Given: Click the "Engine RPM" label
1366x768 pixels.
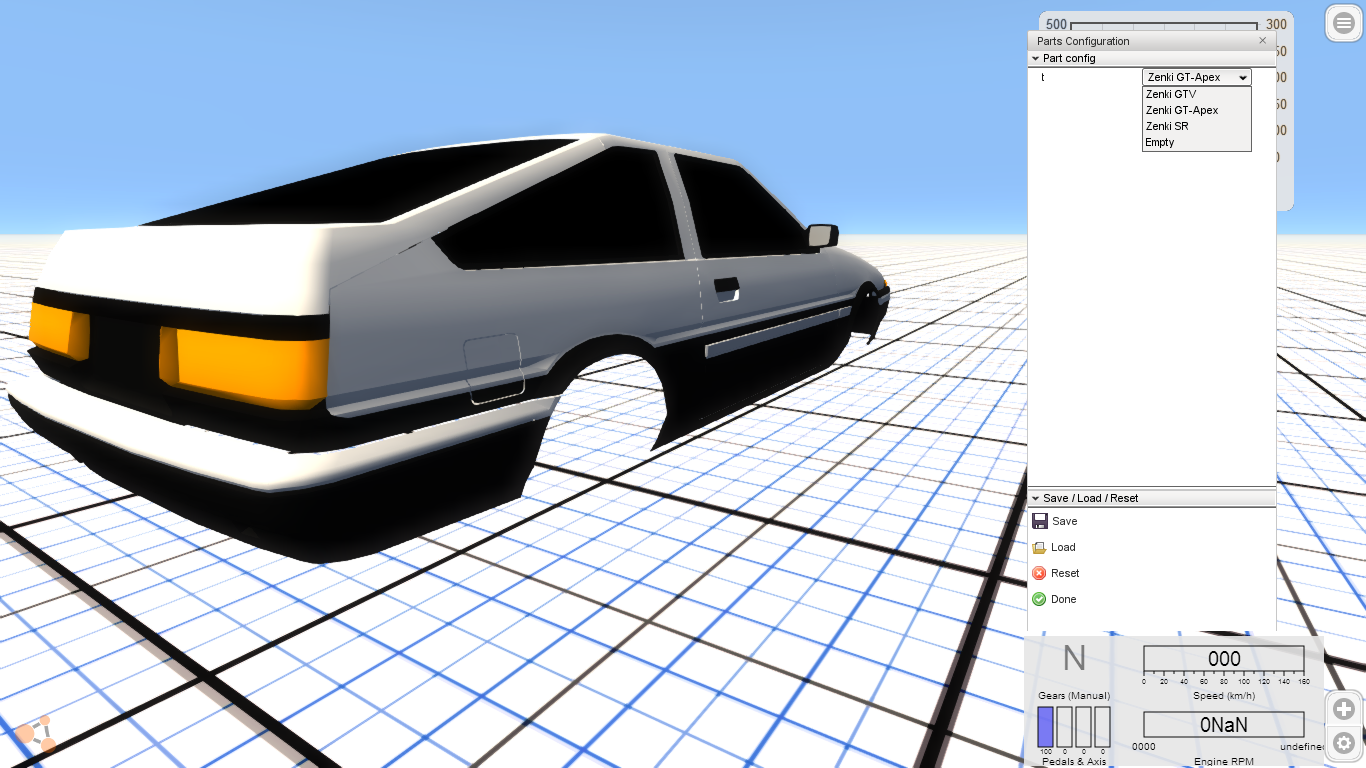Looking at the screenshot, I should (1224, 762).
